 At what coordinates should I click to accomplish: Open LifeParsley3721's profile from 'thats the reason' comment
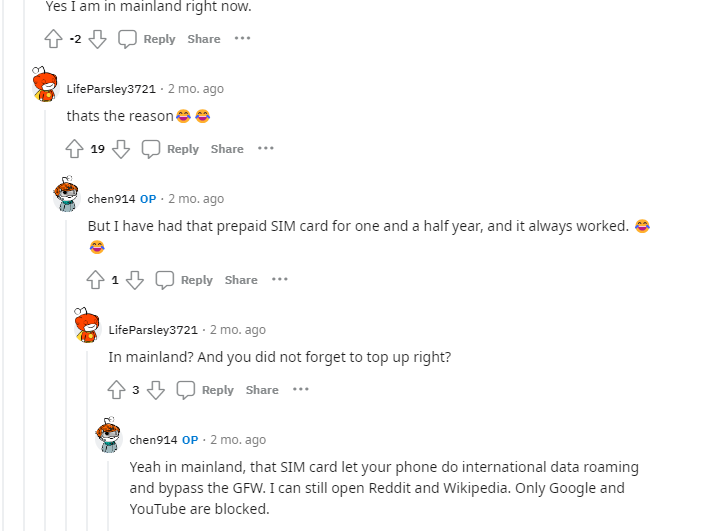point(111,89)
